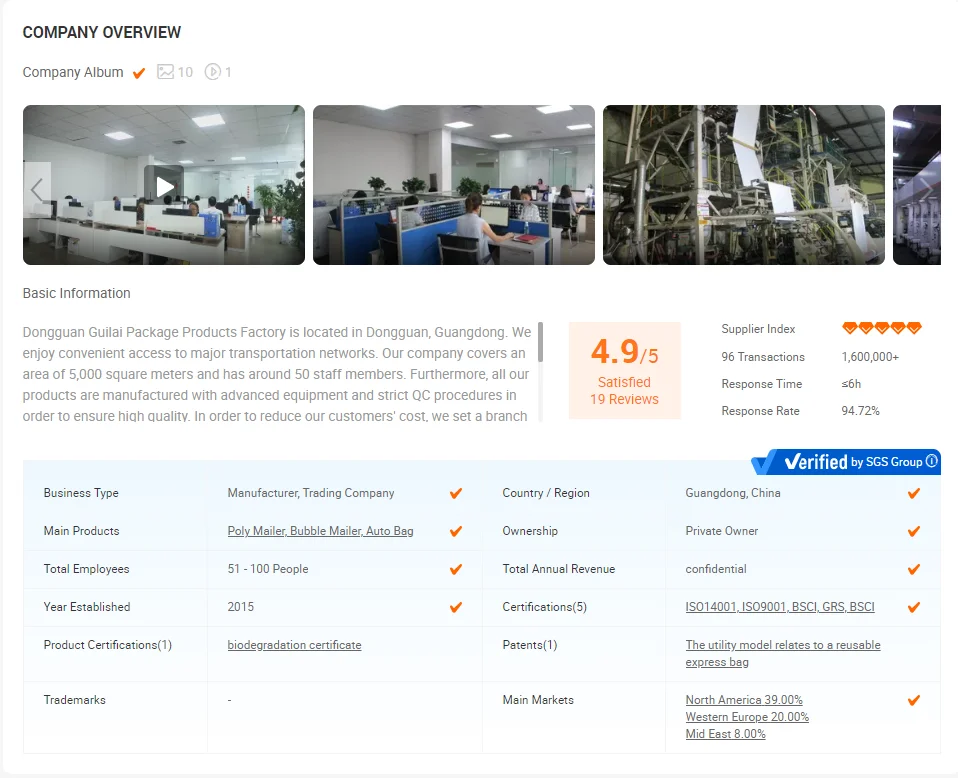The height and width of the screenshot is (778, 958).
Task: Click the Manufacturer, Trading Company value
Action: point(311,493)
